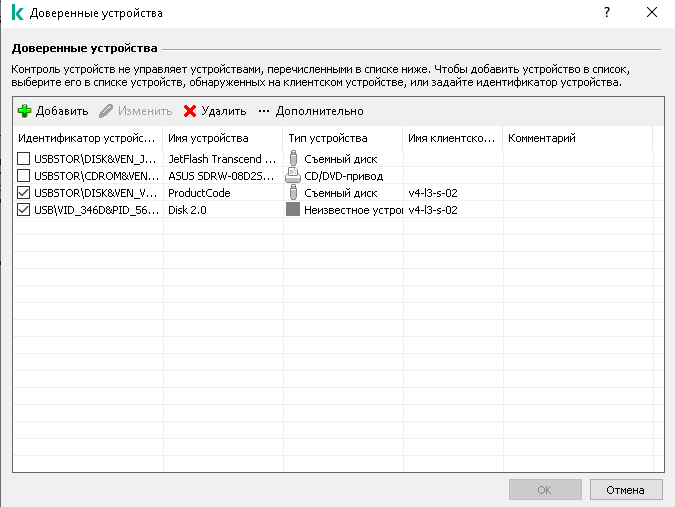Click the removable disk icon in the ProductCode row

point(293,192)
